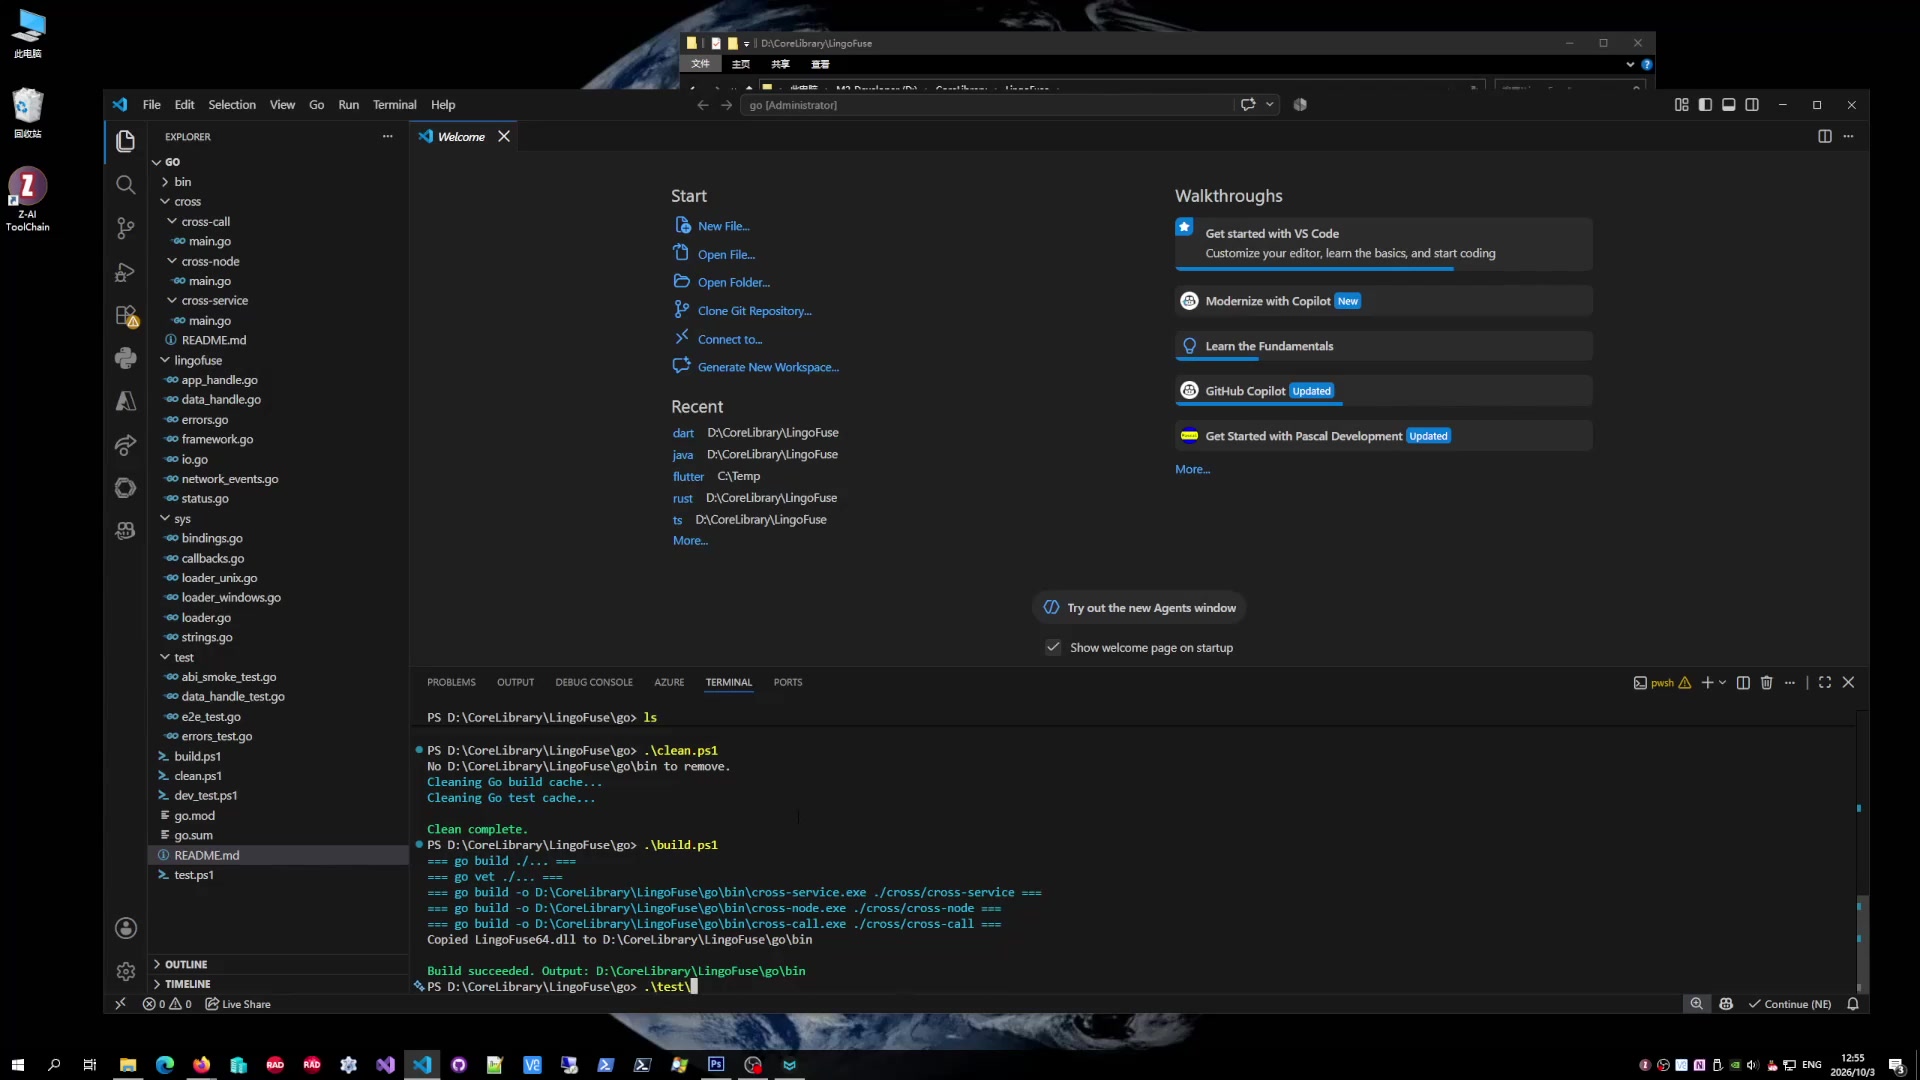Open recent rust project link

point(682,498)
